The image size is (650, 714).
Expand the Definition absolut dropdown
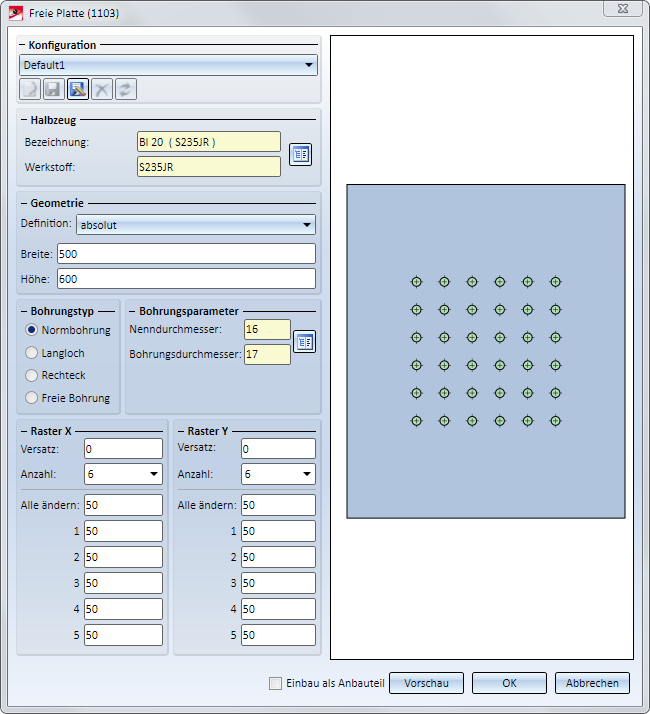coord(196,225)
